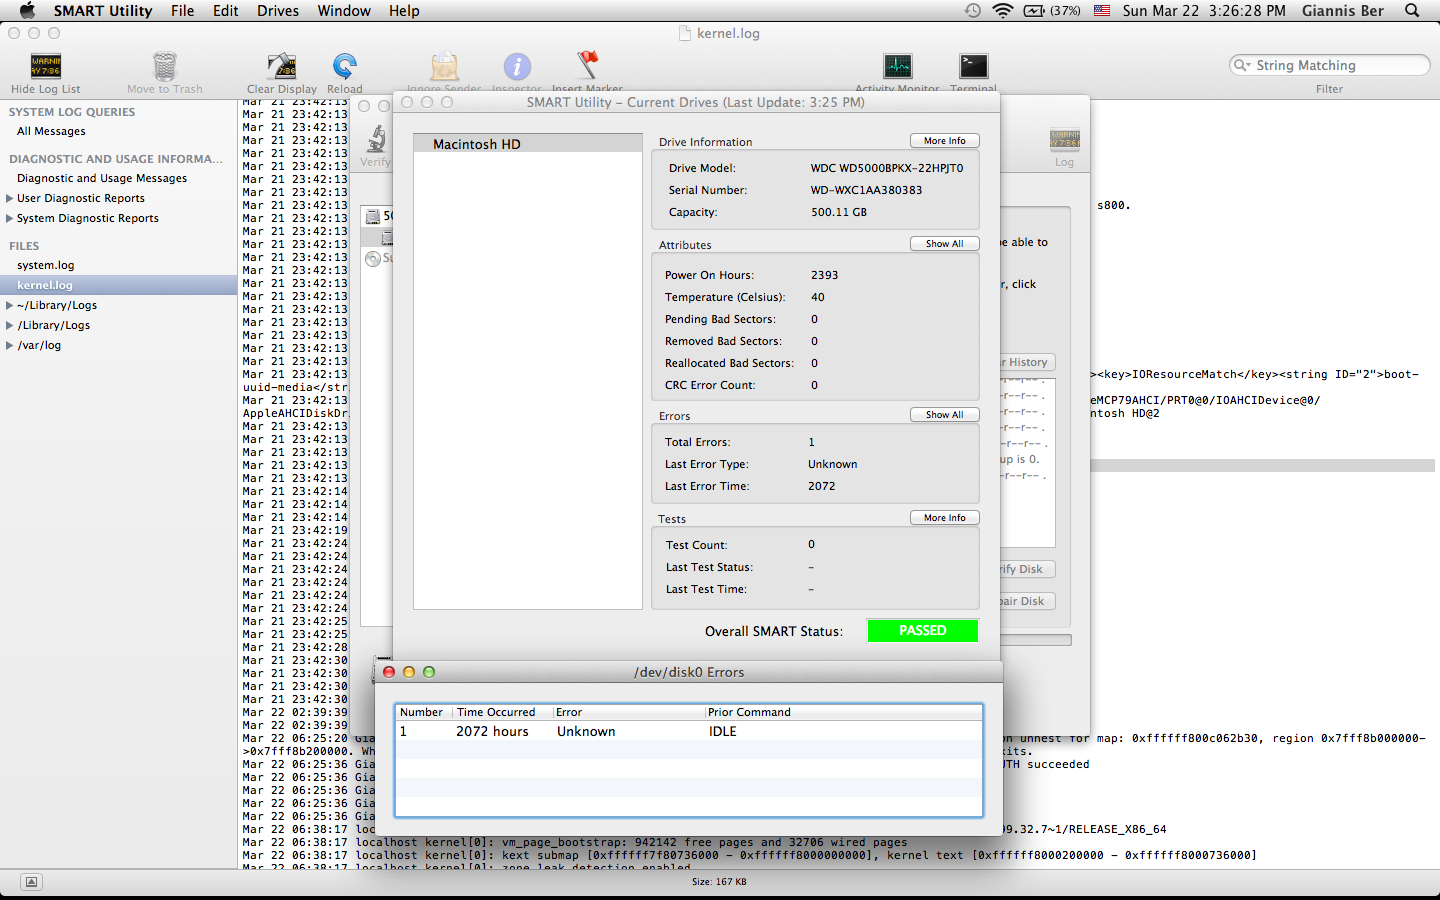Open the SMART Utility application menu
1440x900 pixels.
(103, 10)
